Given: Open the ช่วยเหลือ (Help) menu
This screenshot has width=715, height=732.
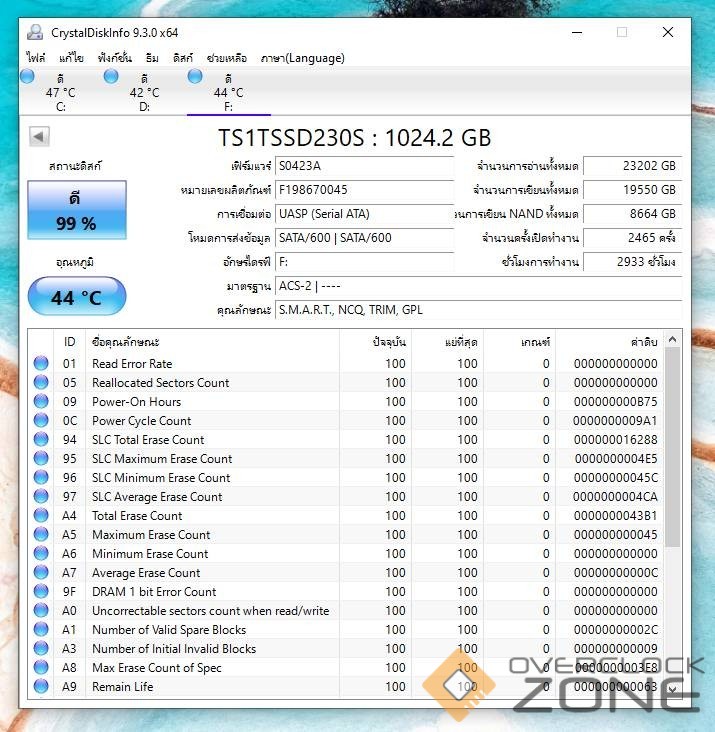Looking at the screenshot, I should [x=227, y=58].
